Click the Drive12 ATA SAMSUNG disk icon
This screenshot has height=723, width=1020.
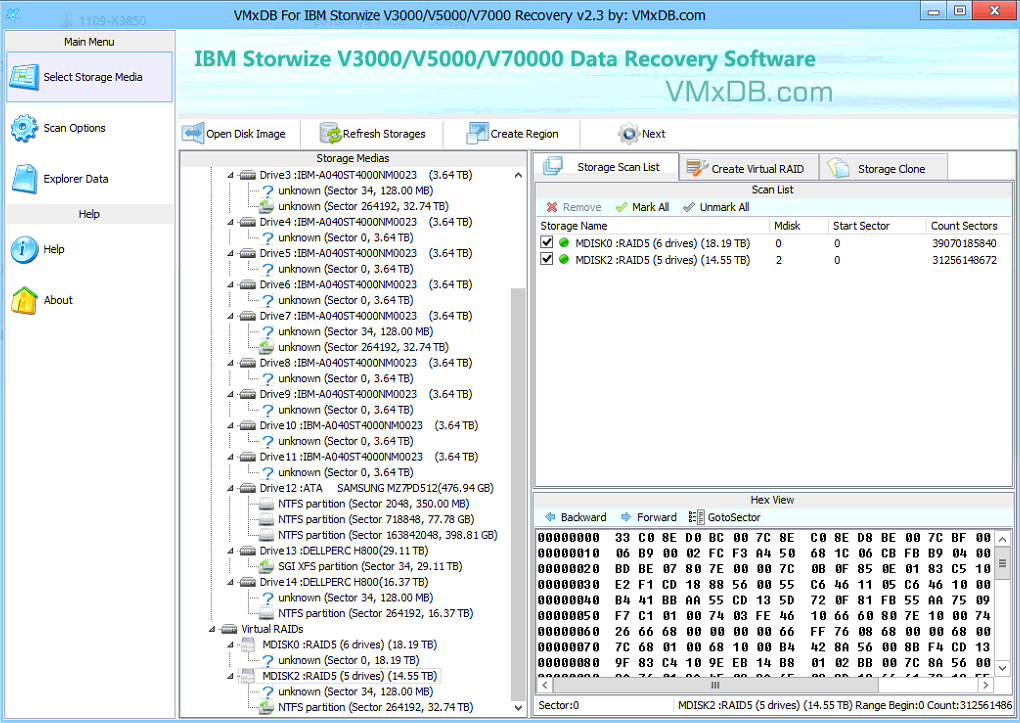247,488
